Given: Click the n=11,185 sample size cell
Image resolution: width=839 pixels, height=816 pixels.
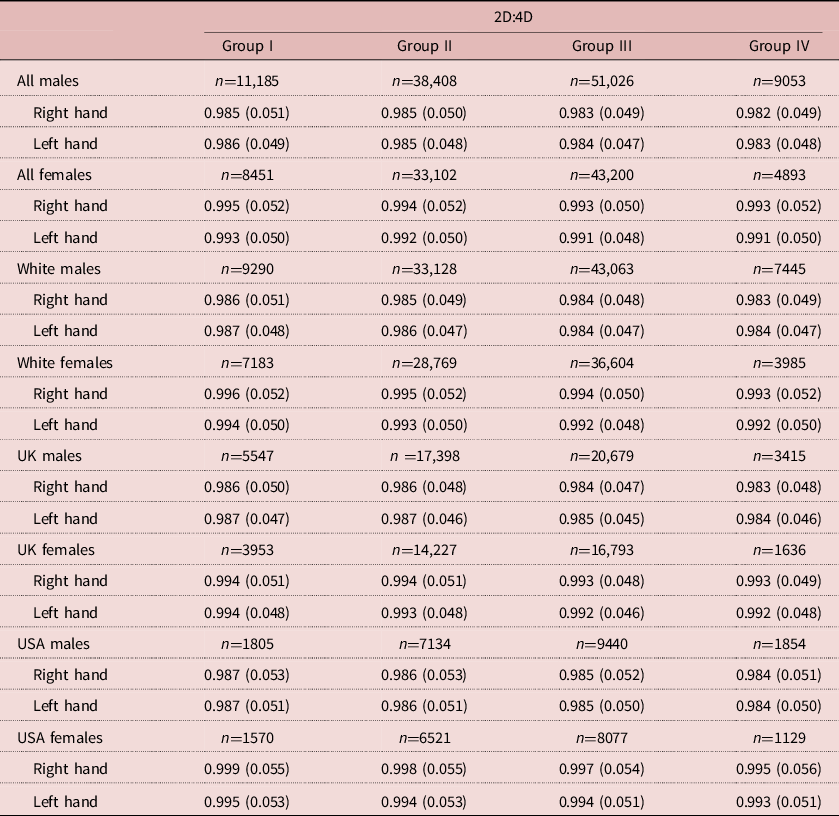Looking at the screenshot, I should (x=247, y=80).
